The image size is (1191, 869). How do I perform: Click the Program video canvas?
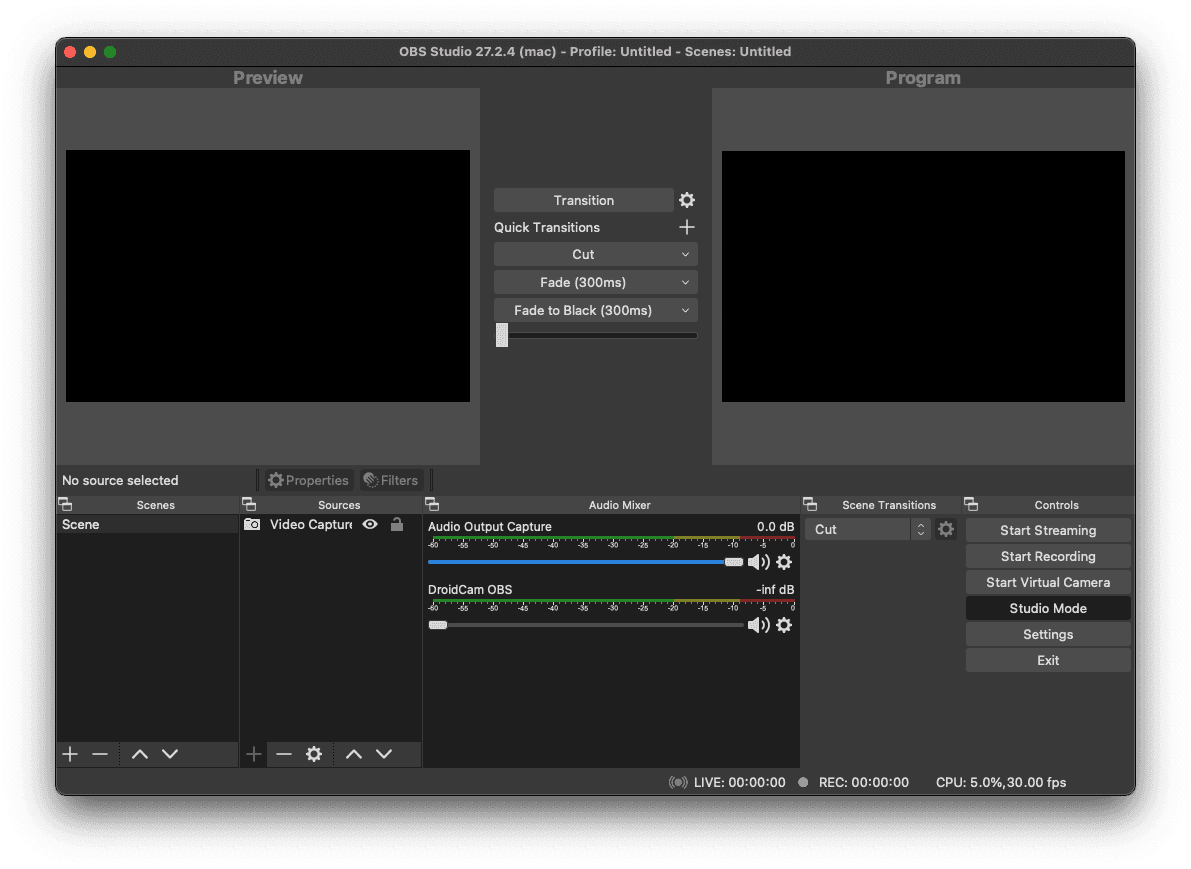click(923, 276)
